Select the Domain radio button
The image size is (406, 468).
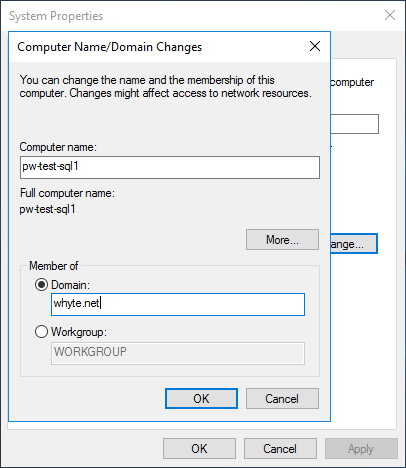41,285
